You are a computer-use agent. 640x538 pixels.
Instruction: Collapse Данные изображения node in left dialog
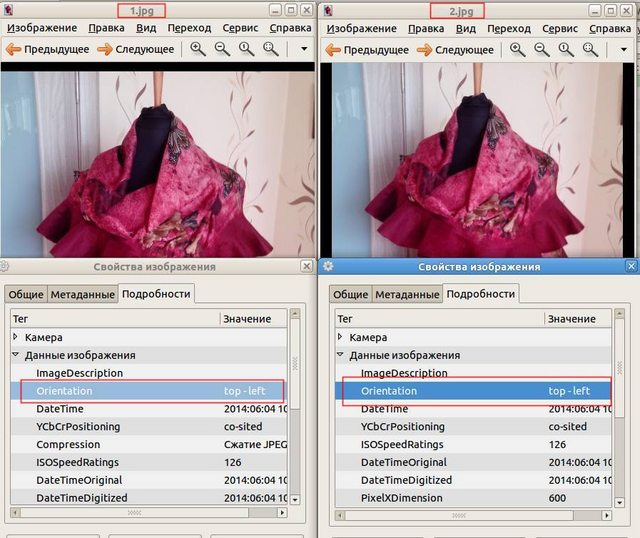(16, 354)
